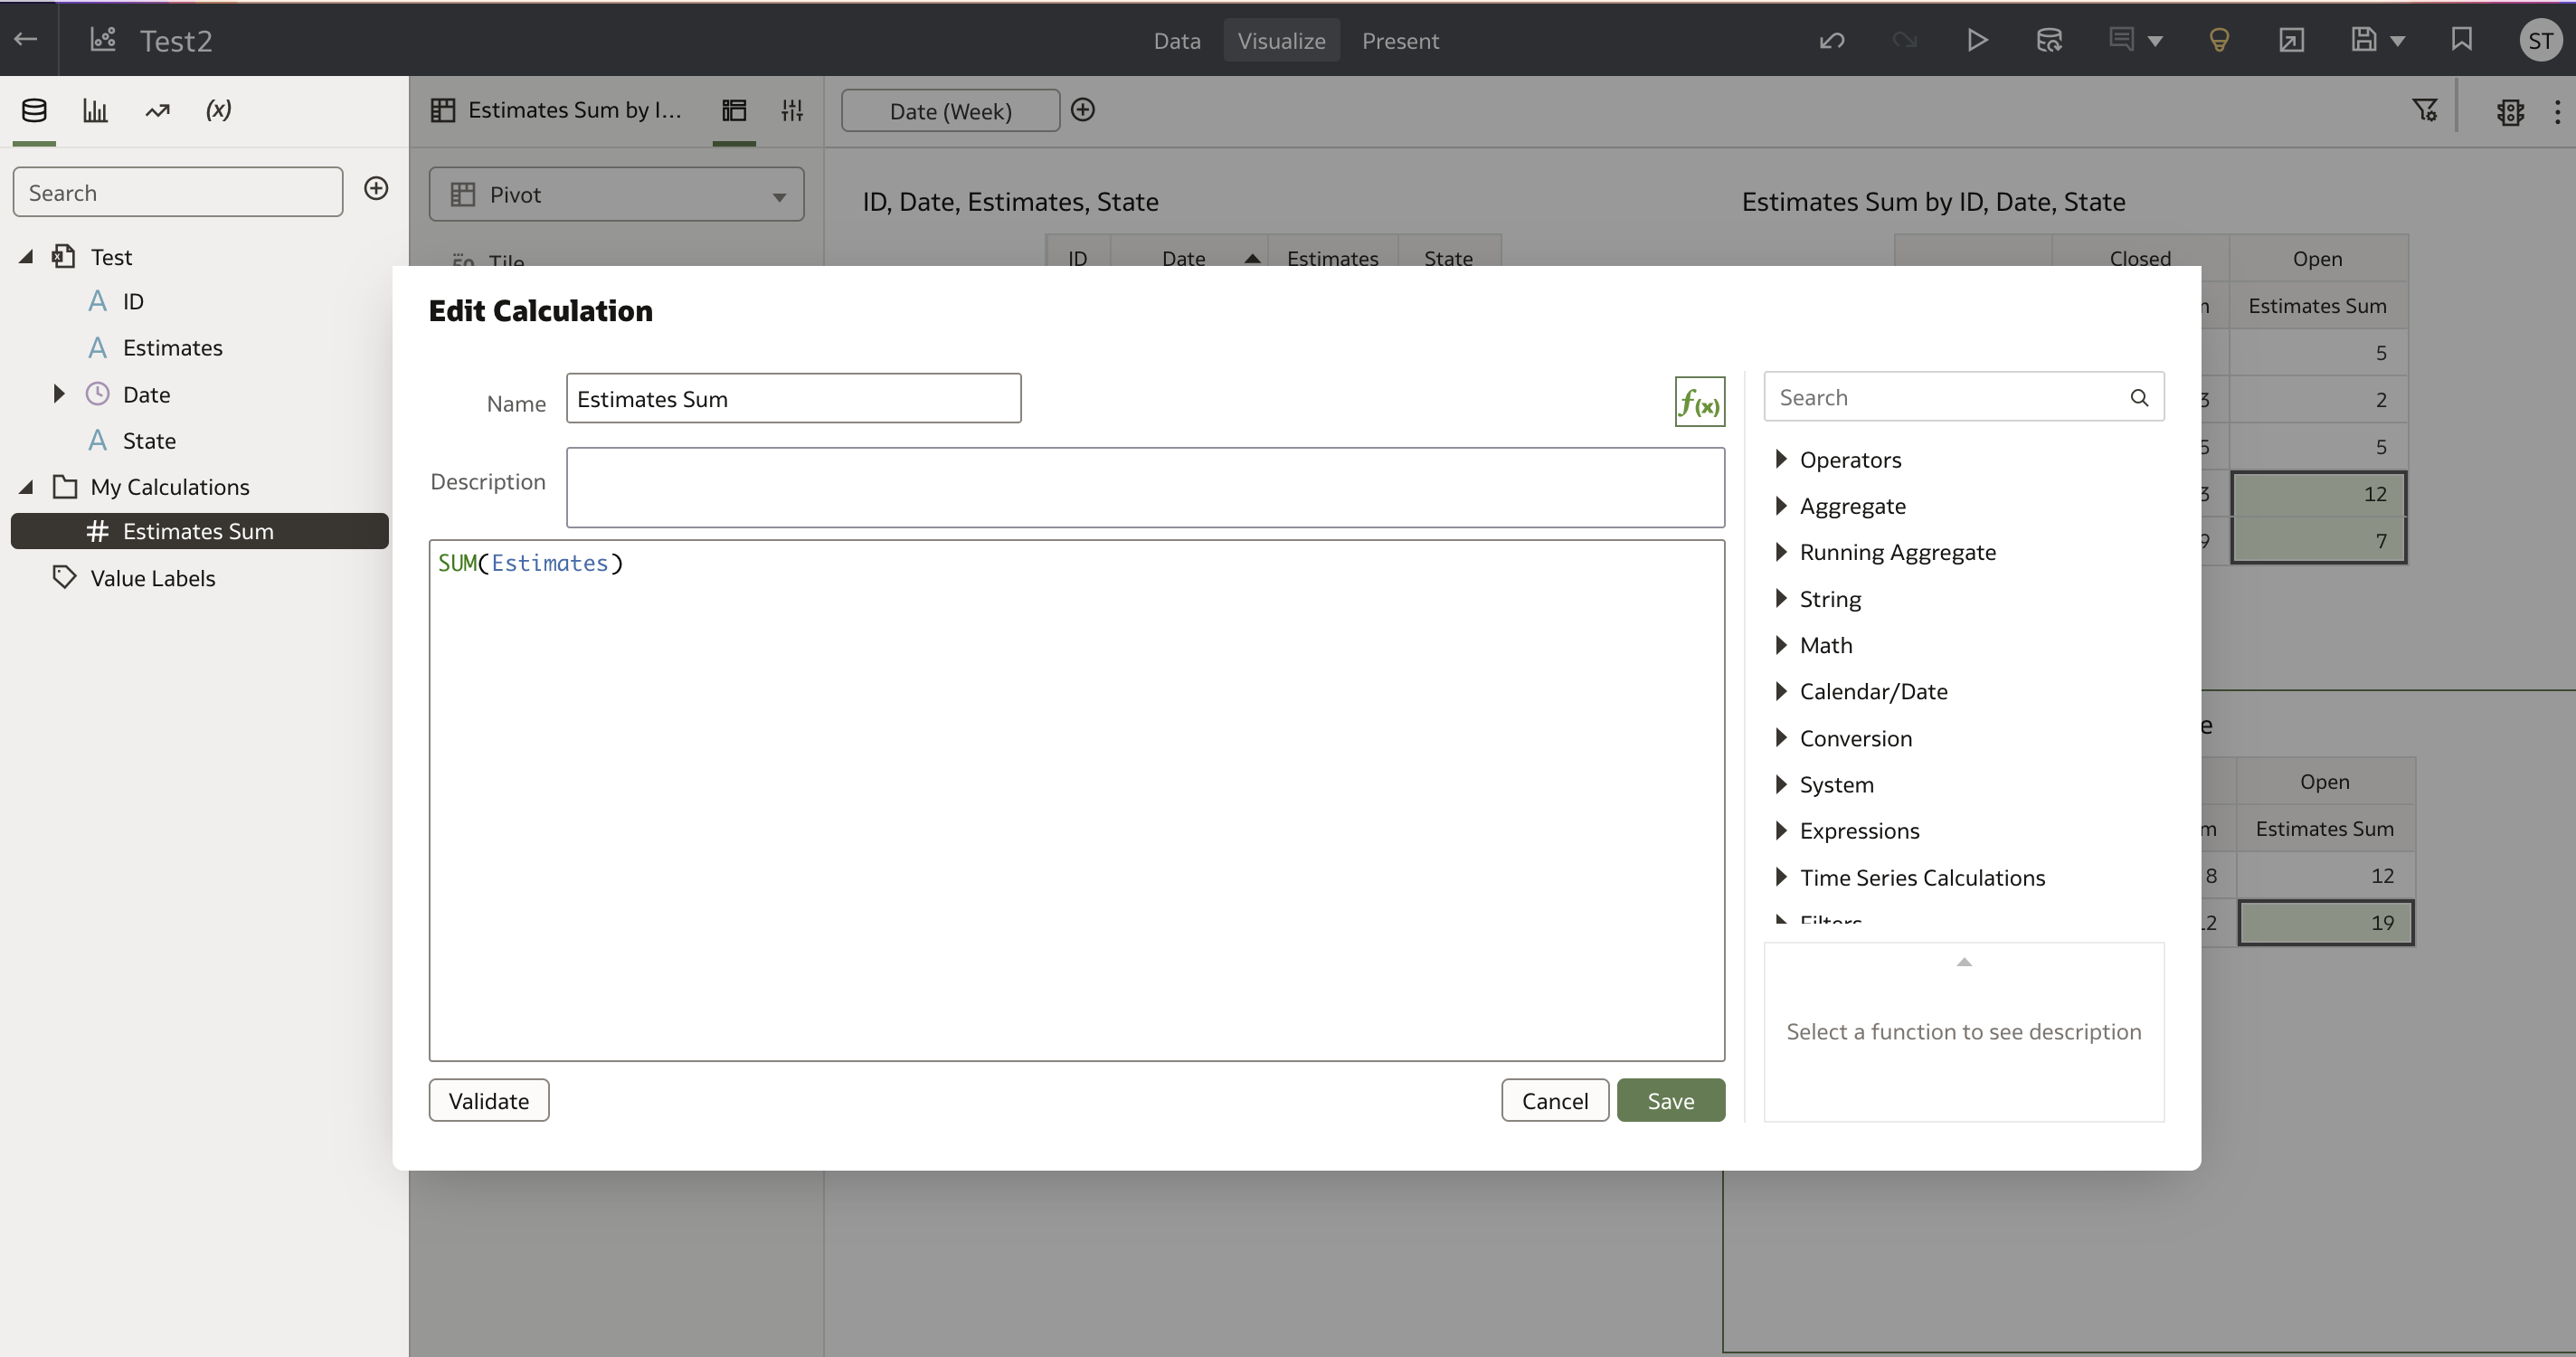Image resolution: width=2576 pixels, height=1357 pixels.
Task: Expand the Calendar/Date function group
Action: pos(1781,691)
